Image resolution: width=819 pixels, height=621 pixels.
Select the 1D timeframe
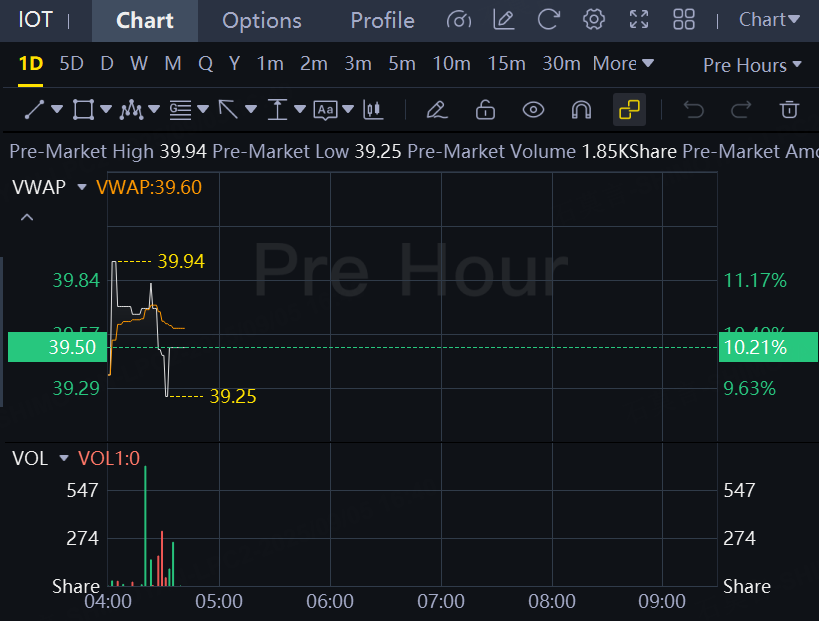(x=31, y=64)
